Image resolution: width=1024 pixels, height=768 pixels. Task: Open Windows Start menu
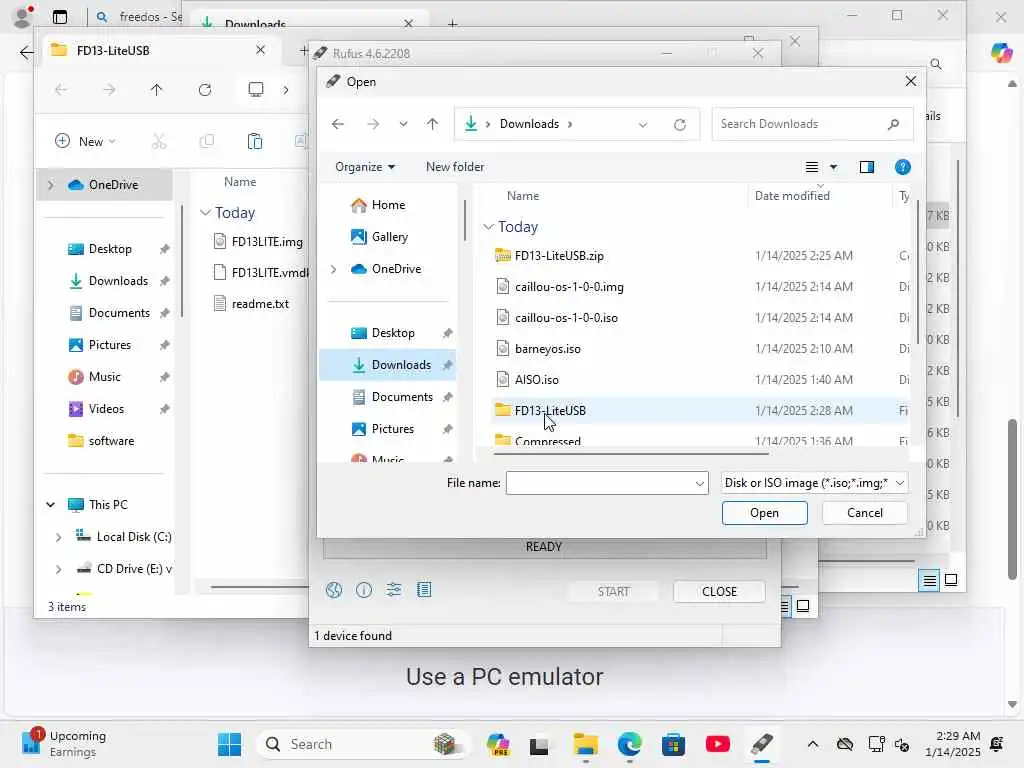point(229,744)
